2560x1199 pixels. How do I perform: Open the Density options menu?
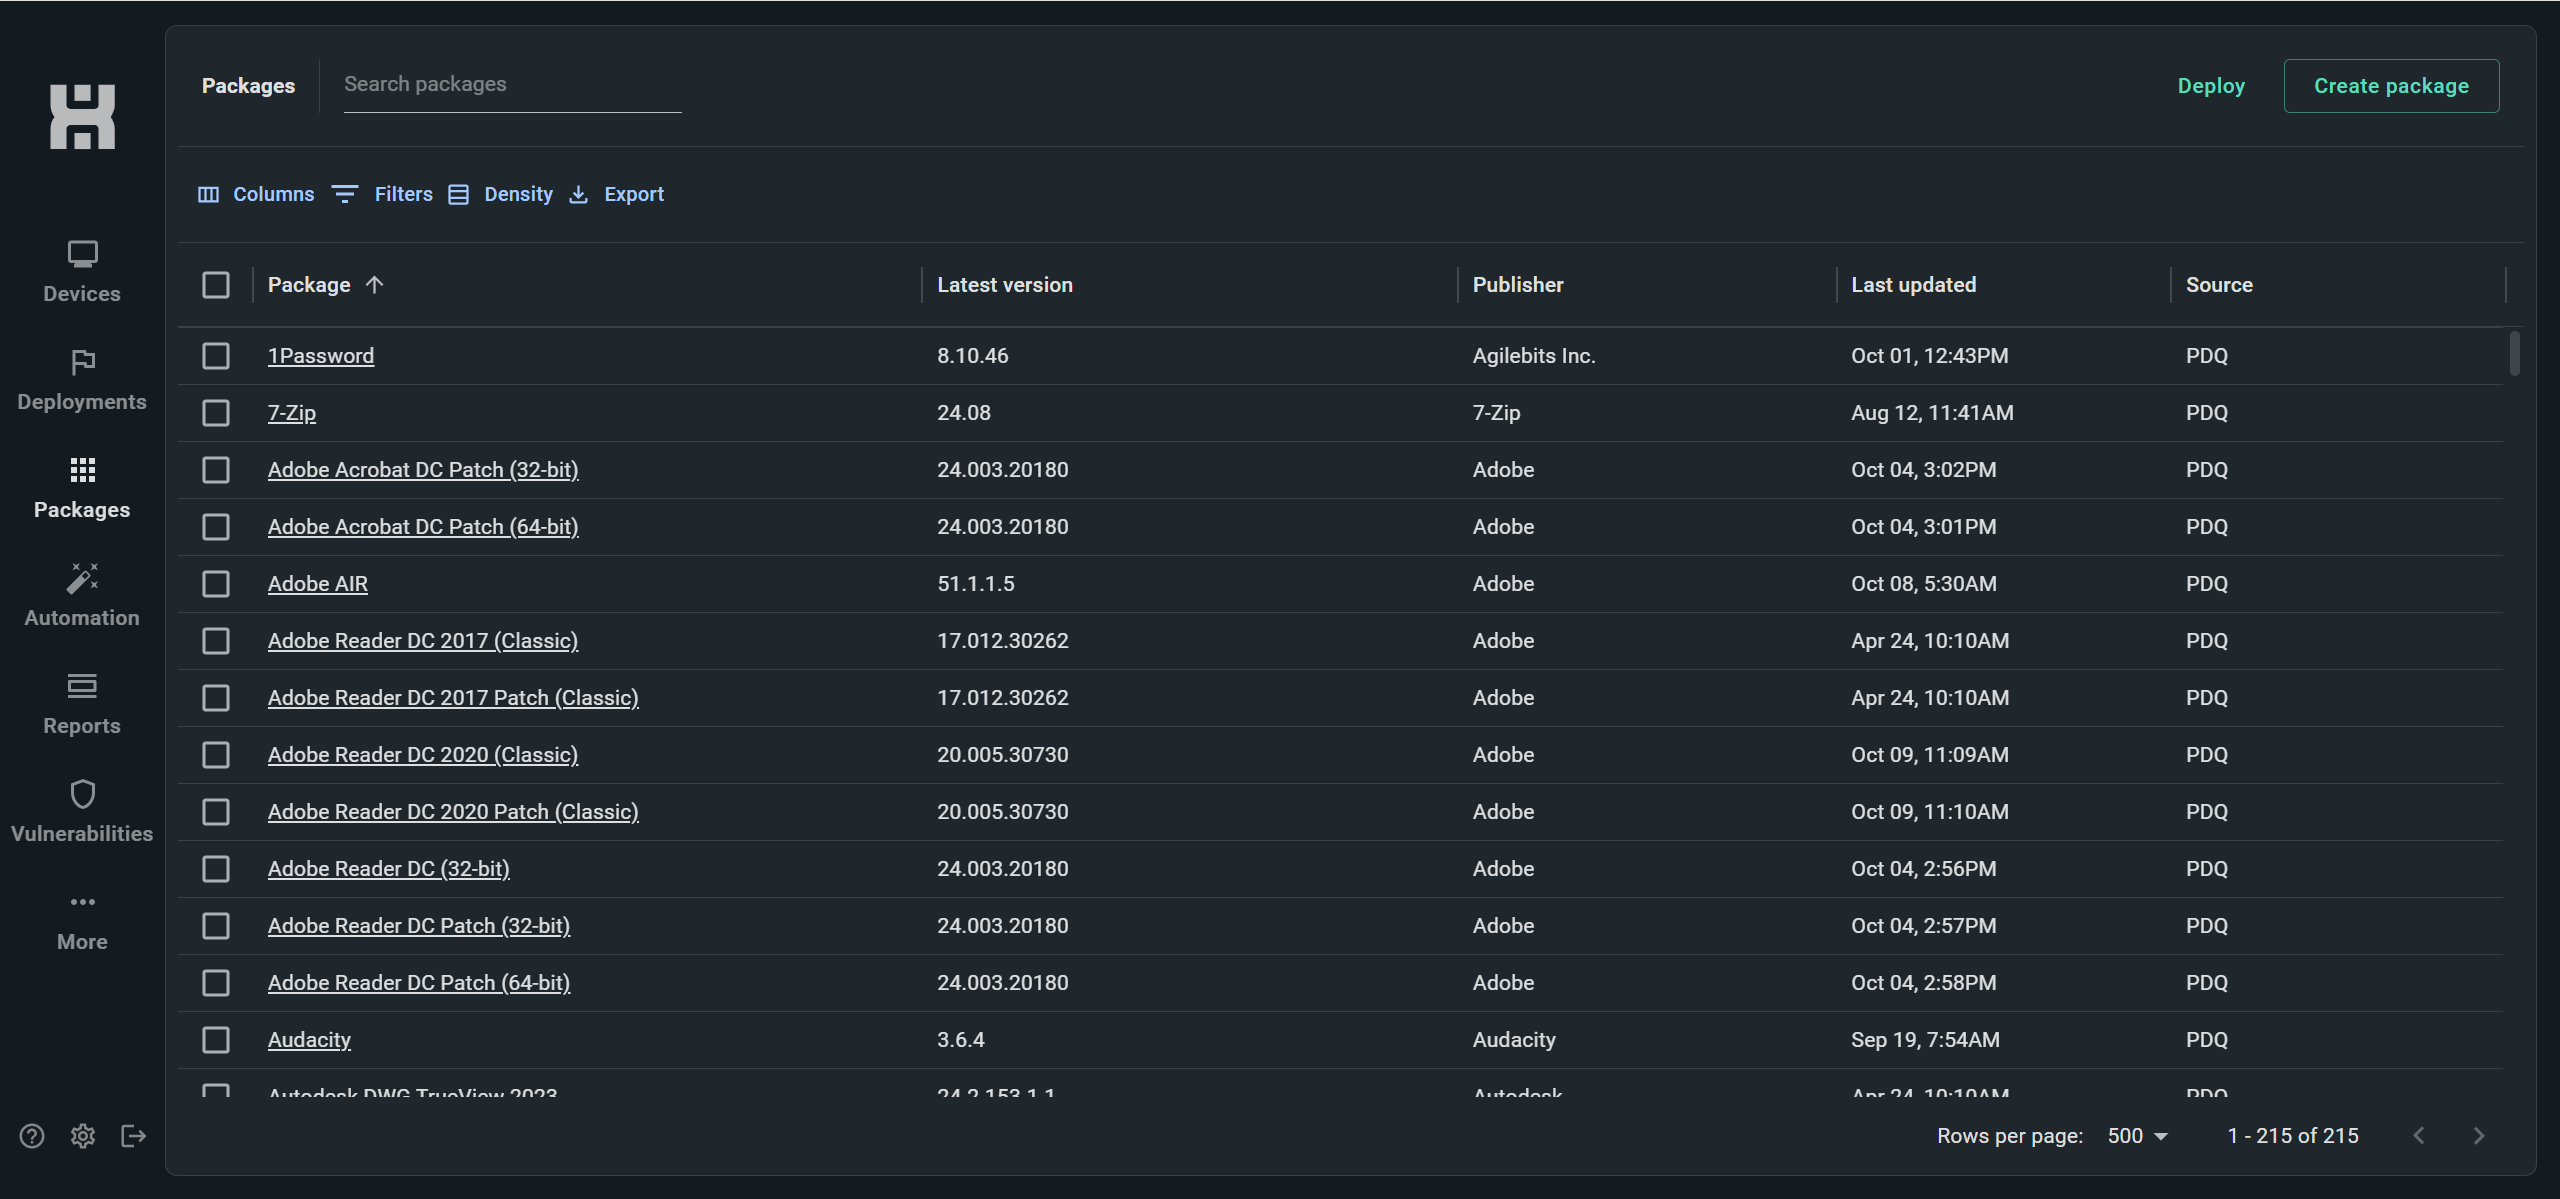[x=500, y=194]
